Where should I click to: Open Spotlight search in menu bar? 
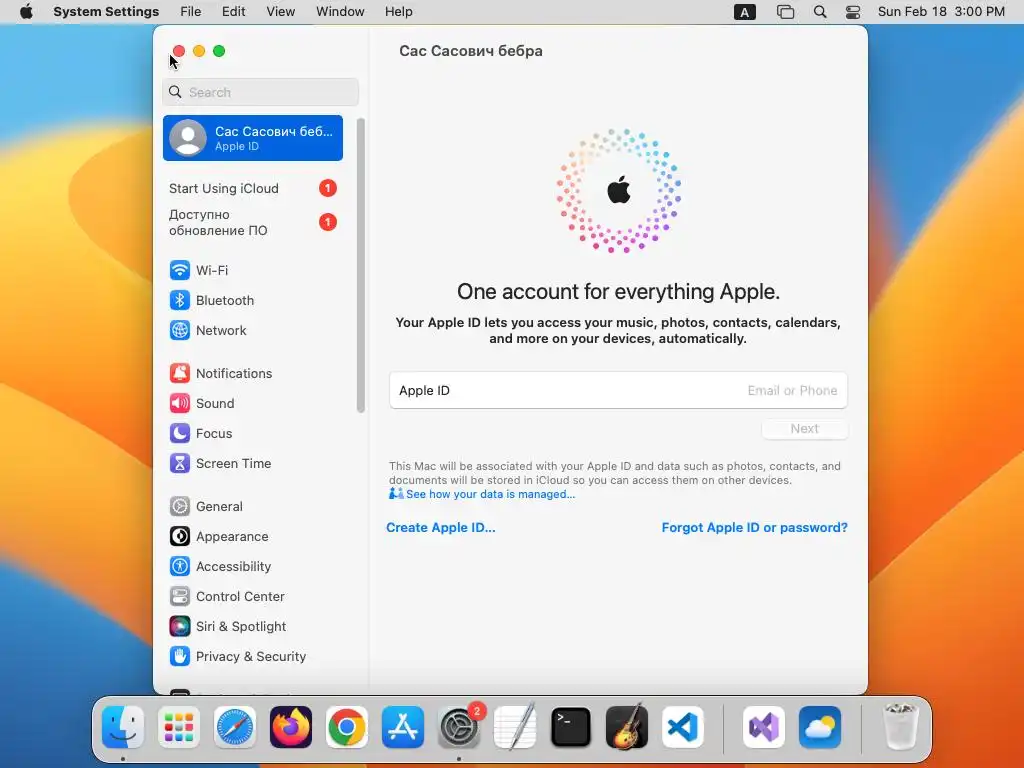[820, 12]
